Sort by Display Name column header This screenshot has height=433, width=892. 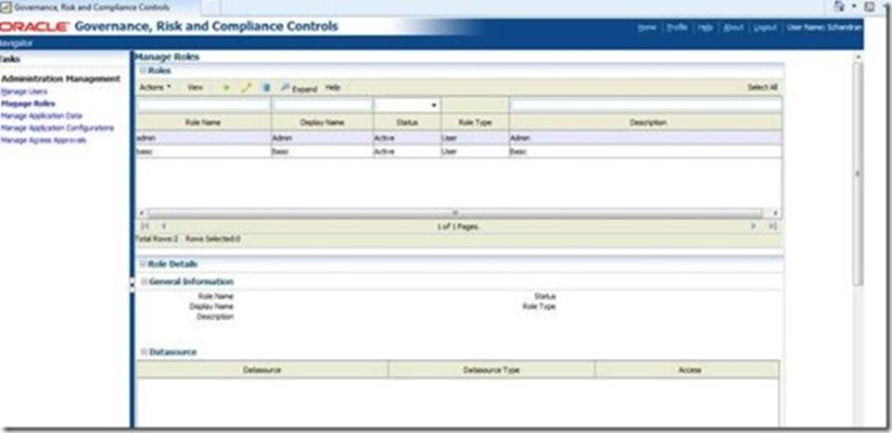[323, 122]
